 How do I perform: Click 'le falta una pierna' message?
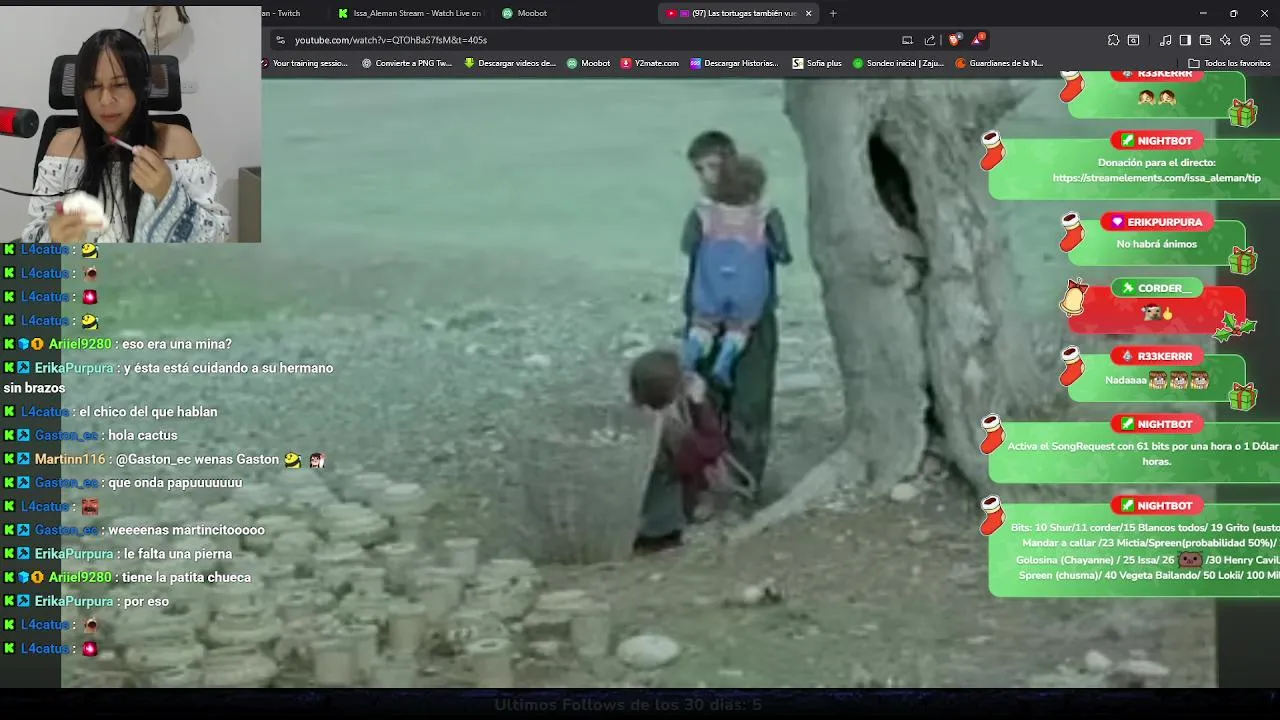[177, 554]
